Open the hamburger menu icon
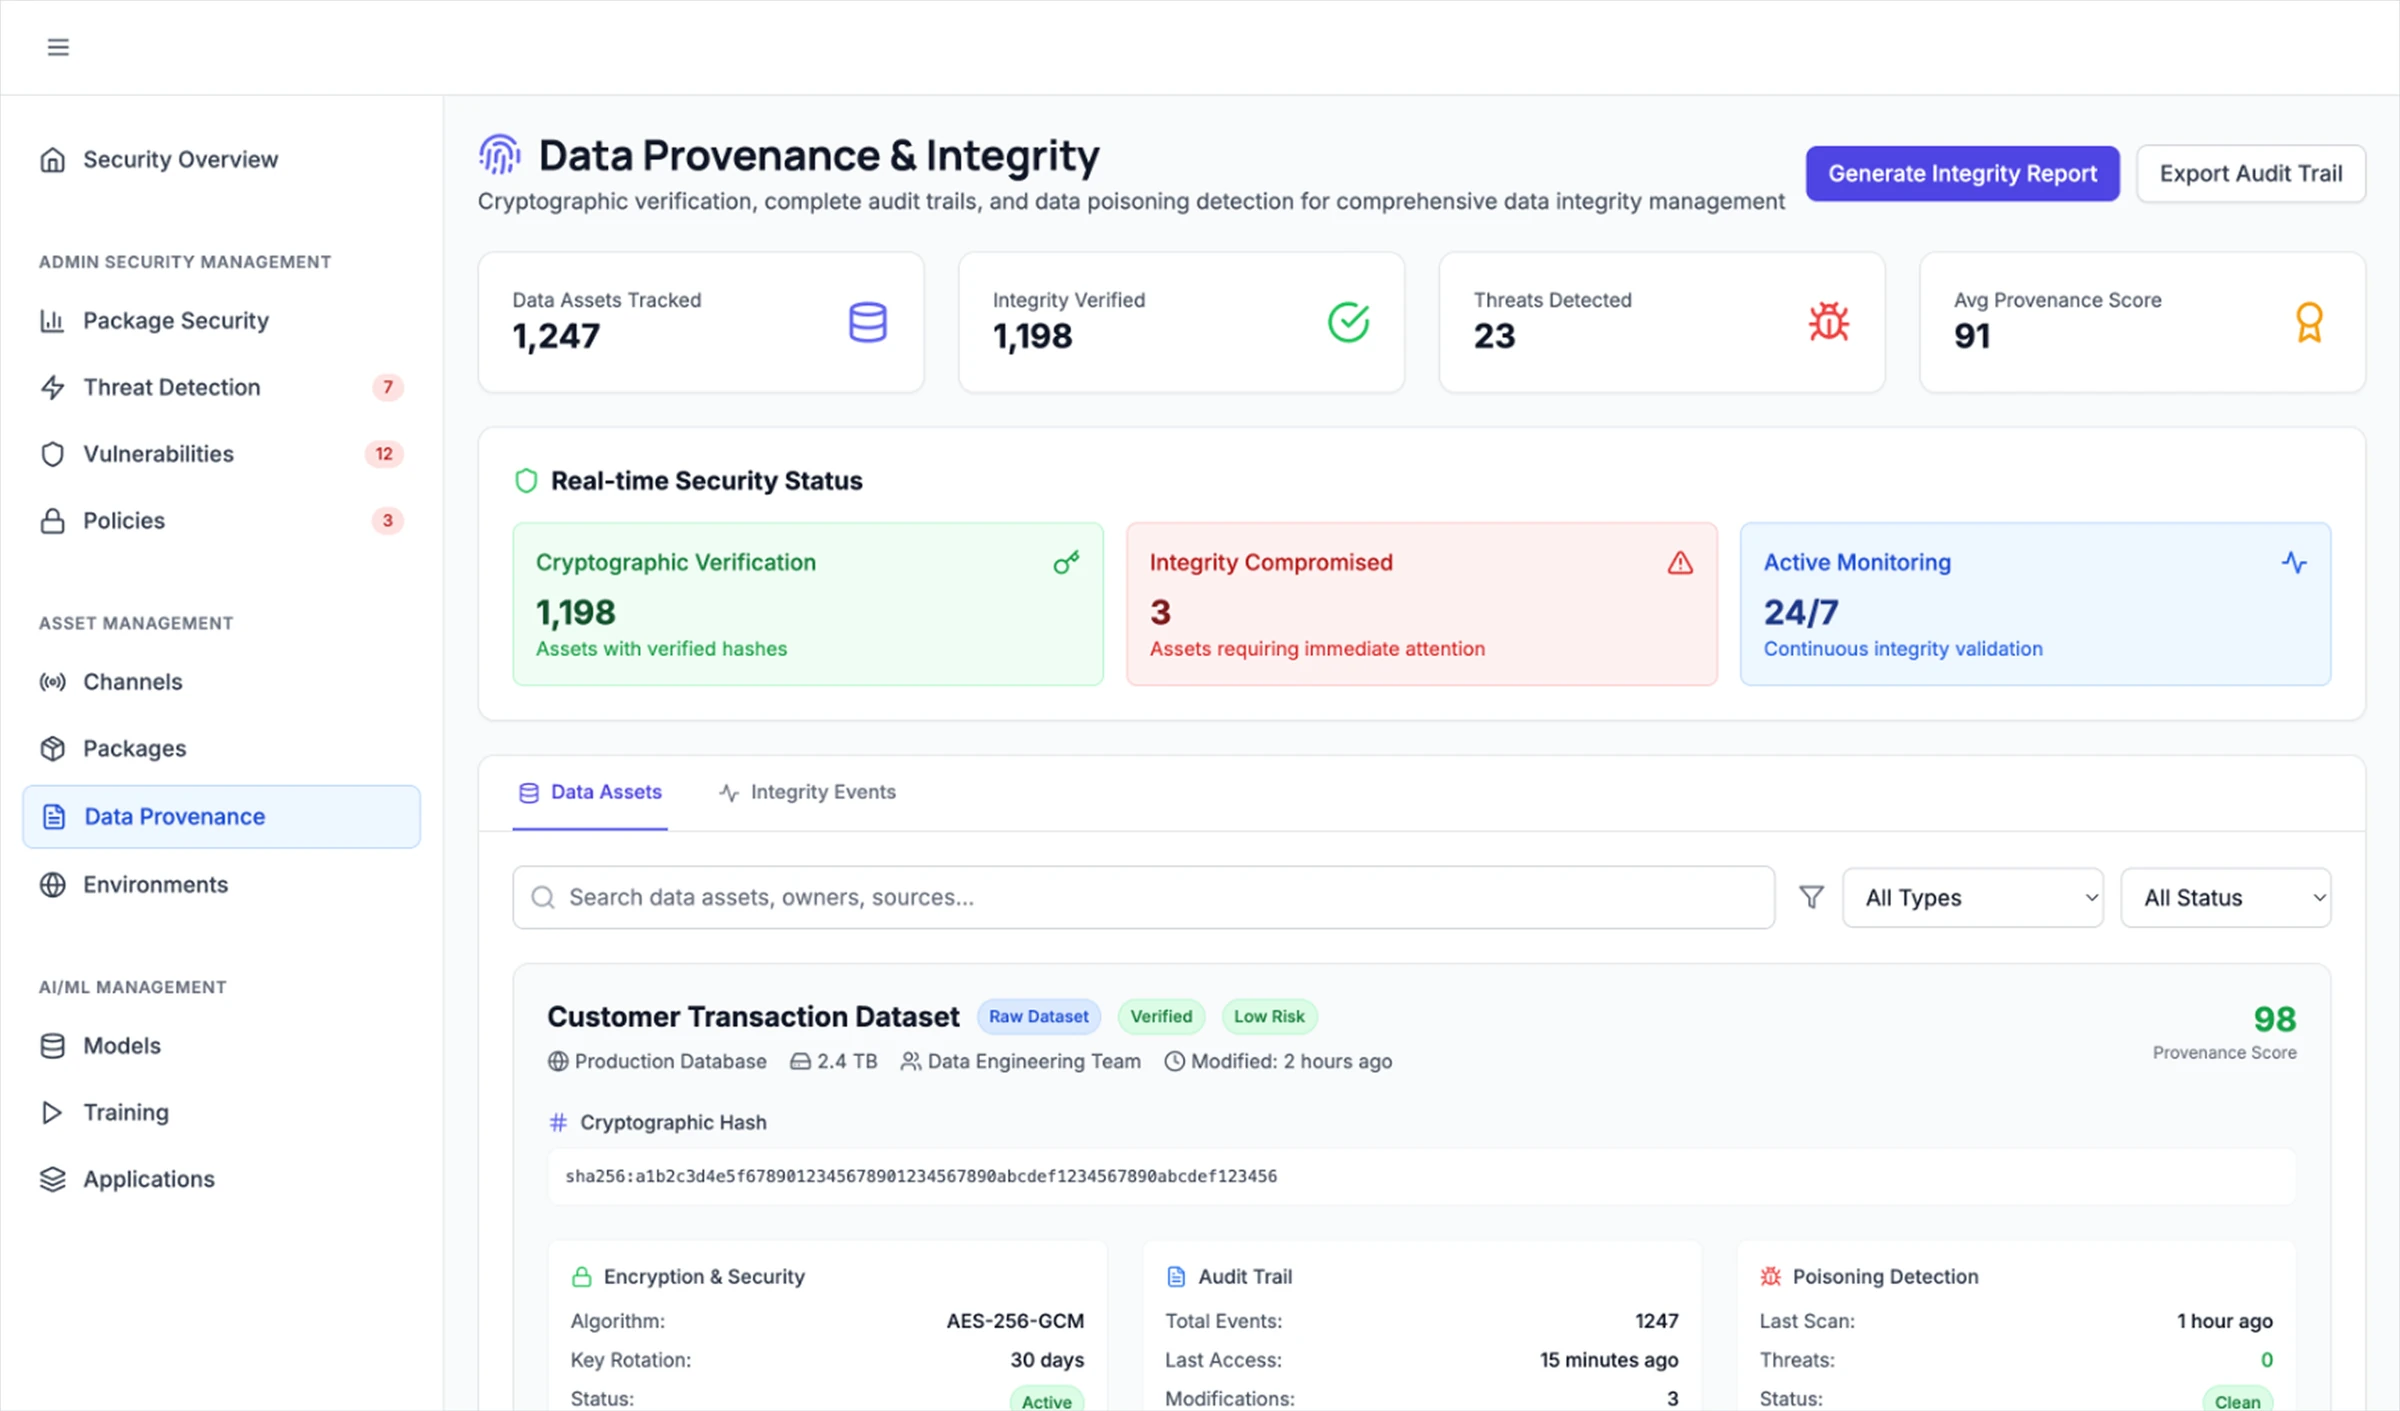Image resolution: width=2400 pixels, height=1411 pixels. [x=58, y=47]
